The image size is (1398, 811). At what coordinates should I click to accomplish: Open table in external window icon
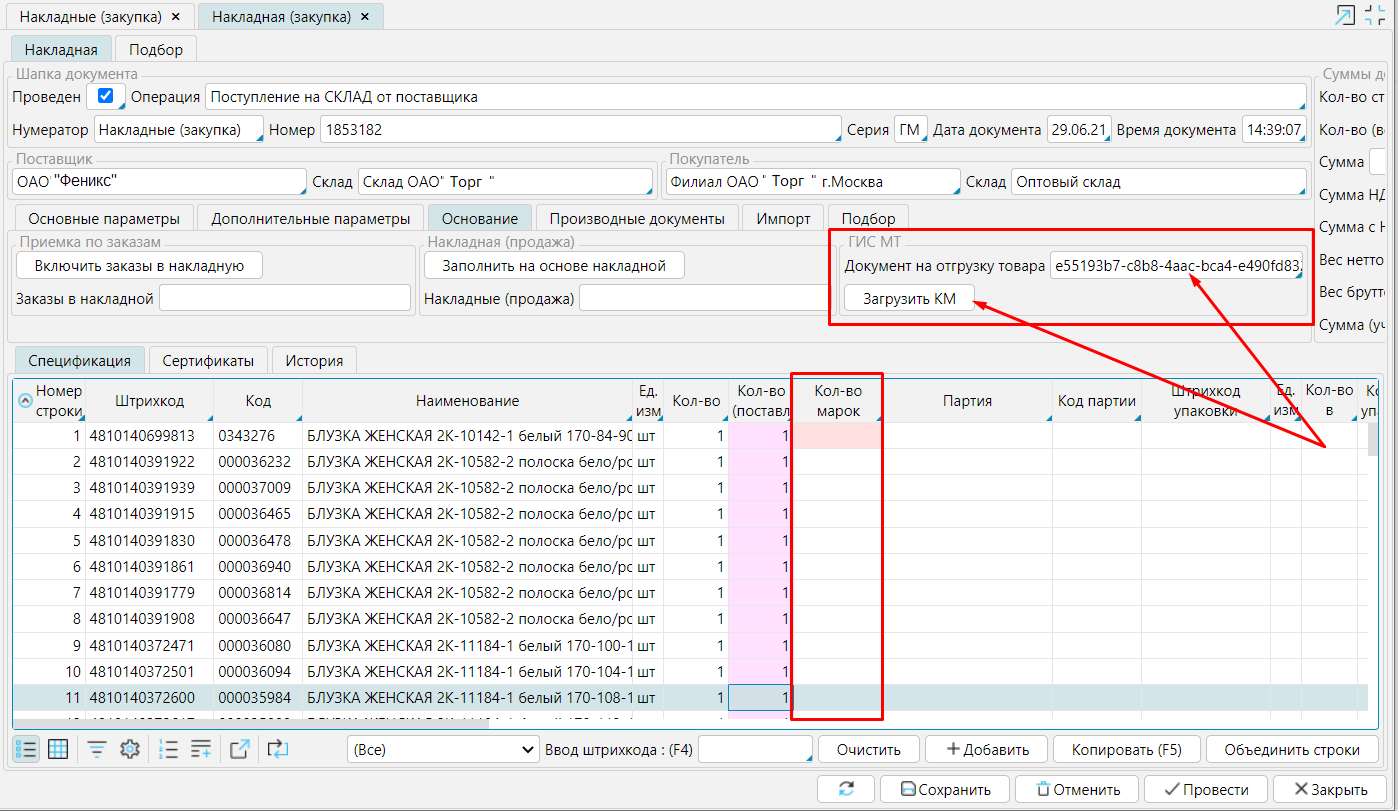[x=240, y=749]
